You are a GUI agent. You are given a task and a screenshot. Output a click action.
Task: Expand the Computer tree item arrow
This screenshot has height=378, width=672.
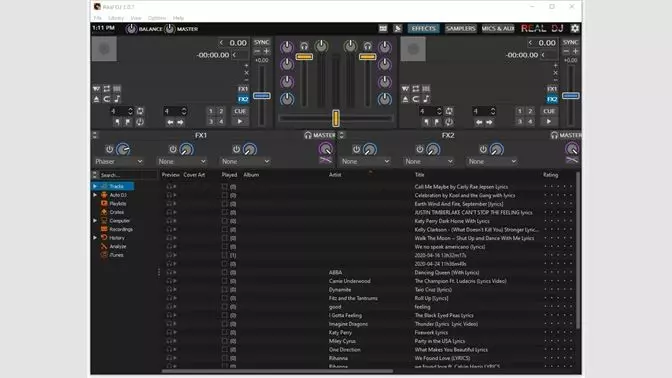95,221
